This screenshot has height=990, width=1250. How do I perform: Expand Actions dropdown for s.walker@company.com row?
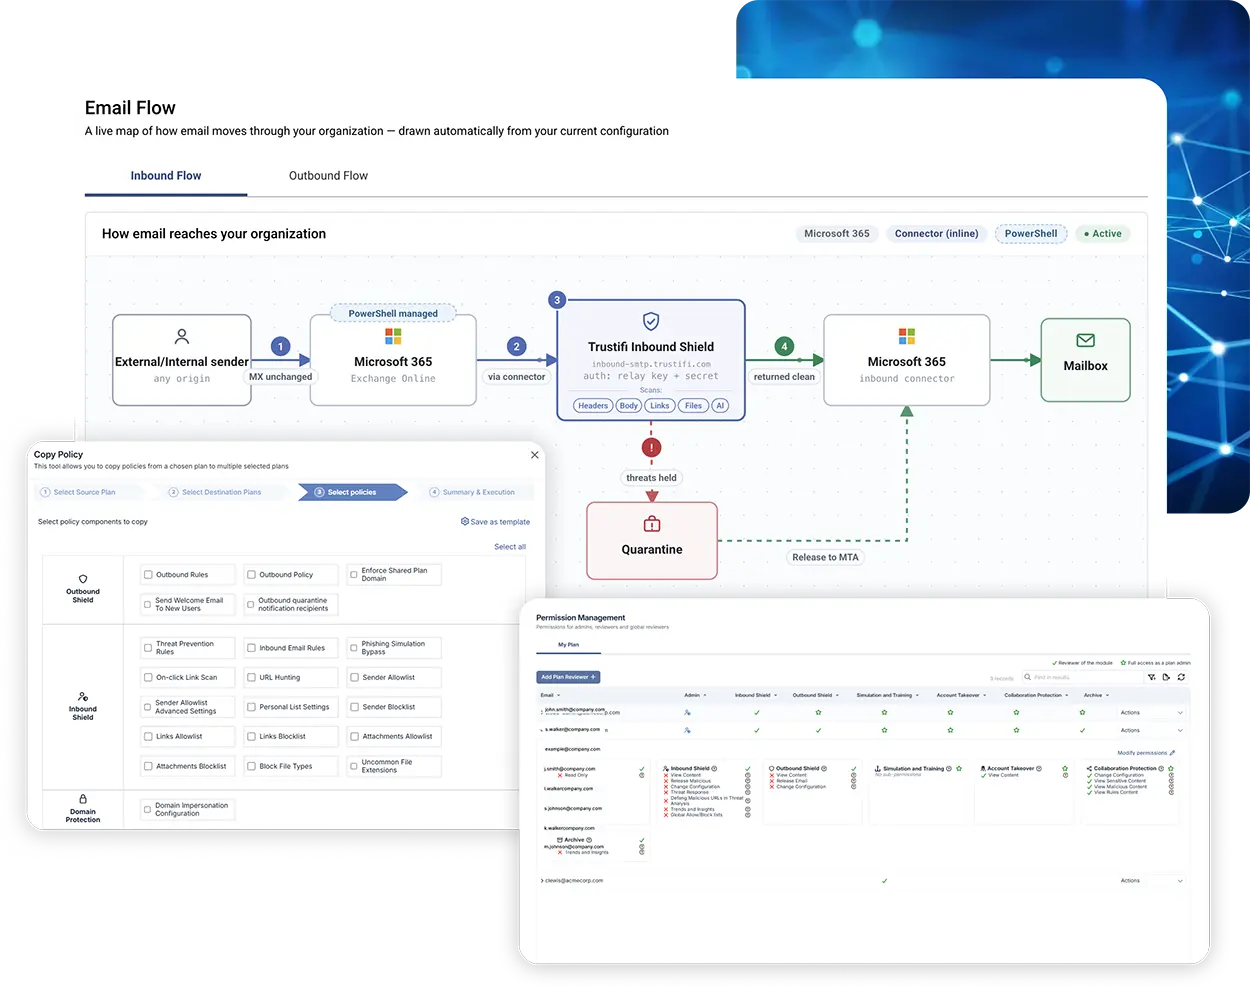[x=1180, y=730]
